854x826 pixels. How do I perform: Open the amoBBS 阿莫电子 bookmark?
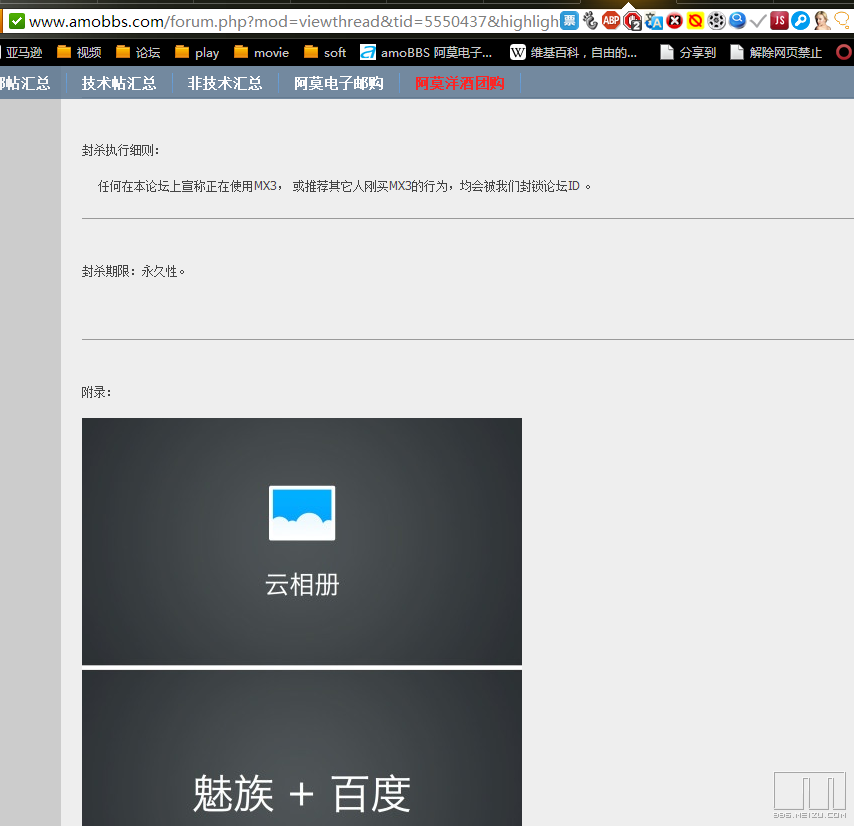point(426,52)
